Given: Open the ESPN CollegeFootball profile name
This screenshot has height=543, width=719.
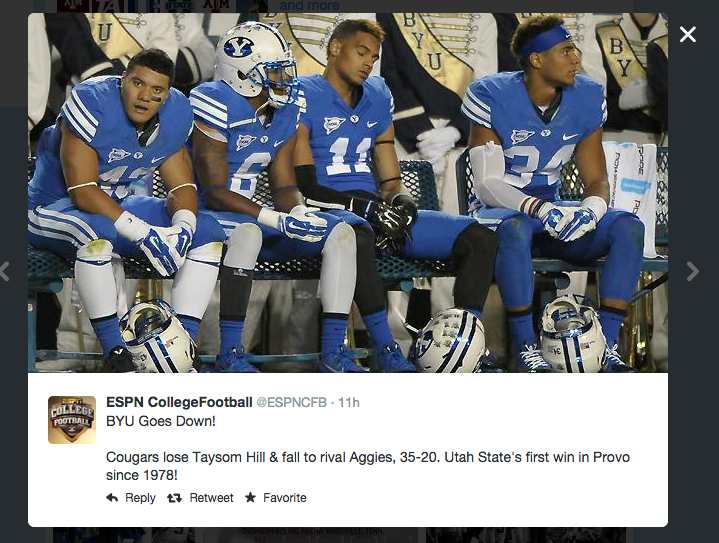Looking at the screenshot, I should [180, 403].
